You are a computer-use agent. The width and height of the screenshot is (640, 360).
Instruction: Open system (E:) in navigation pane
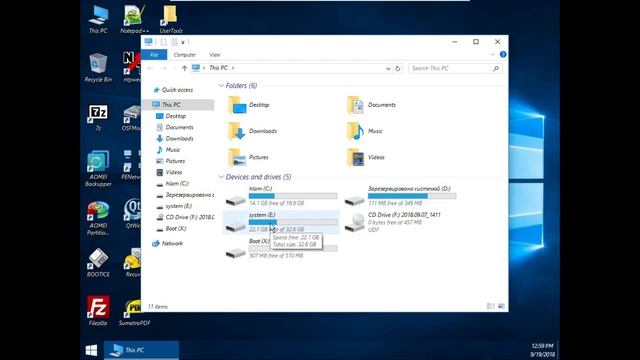(178, 206)
